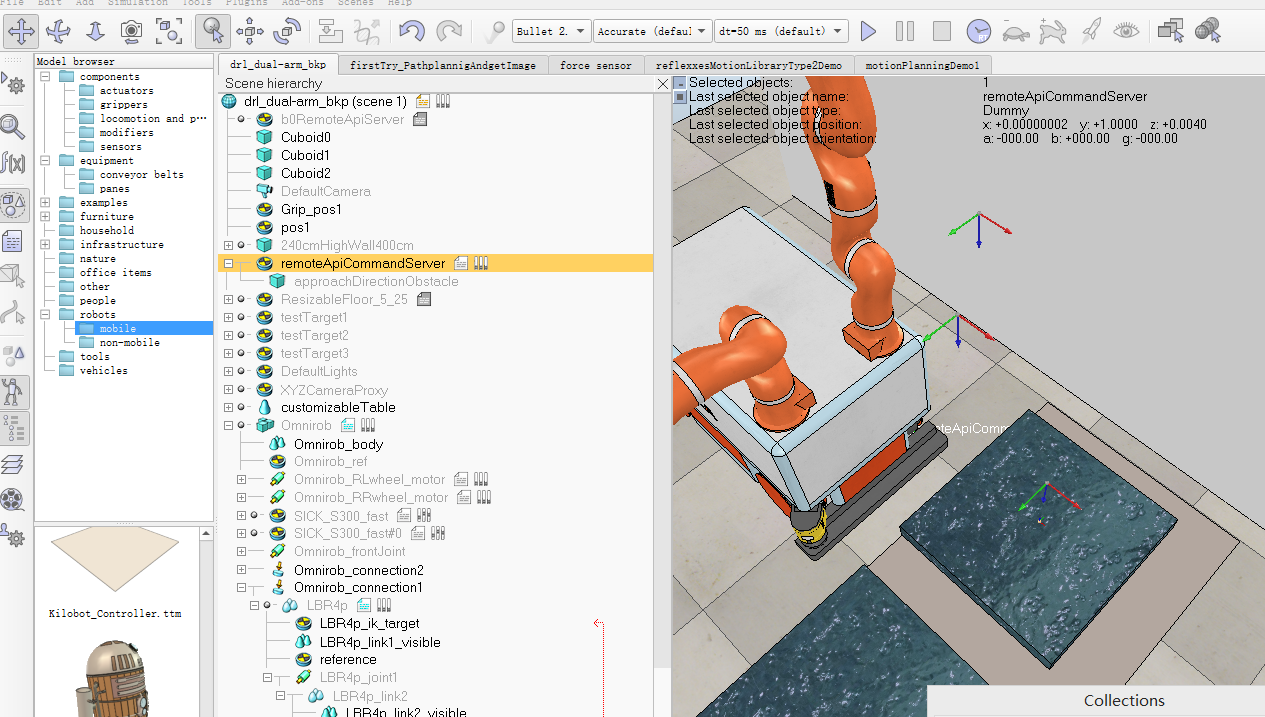Expand Omnirob_RLwheel_motor node
This screenshot has width=1265, height=717.
pos(241,479)
